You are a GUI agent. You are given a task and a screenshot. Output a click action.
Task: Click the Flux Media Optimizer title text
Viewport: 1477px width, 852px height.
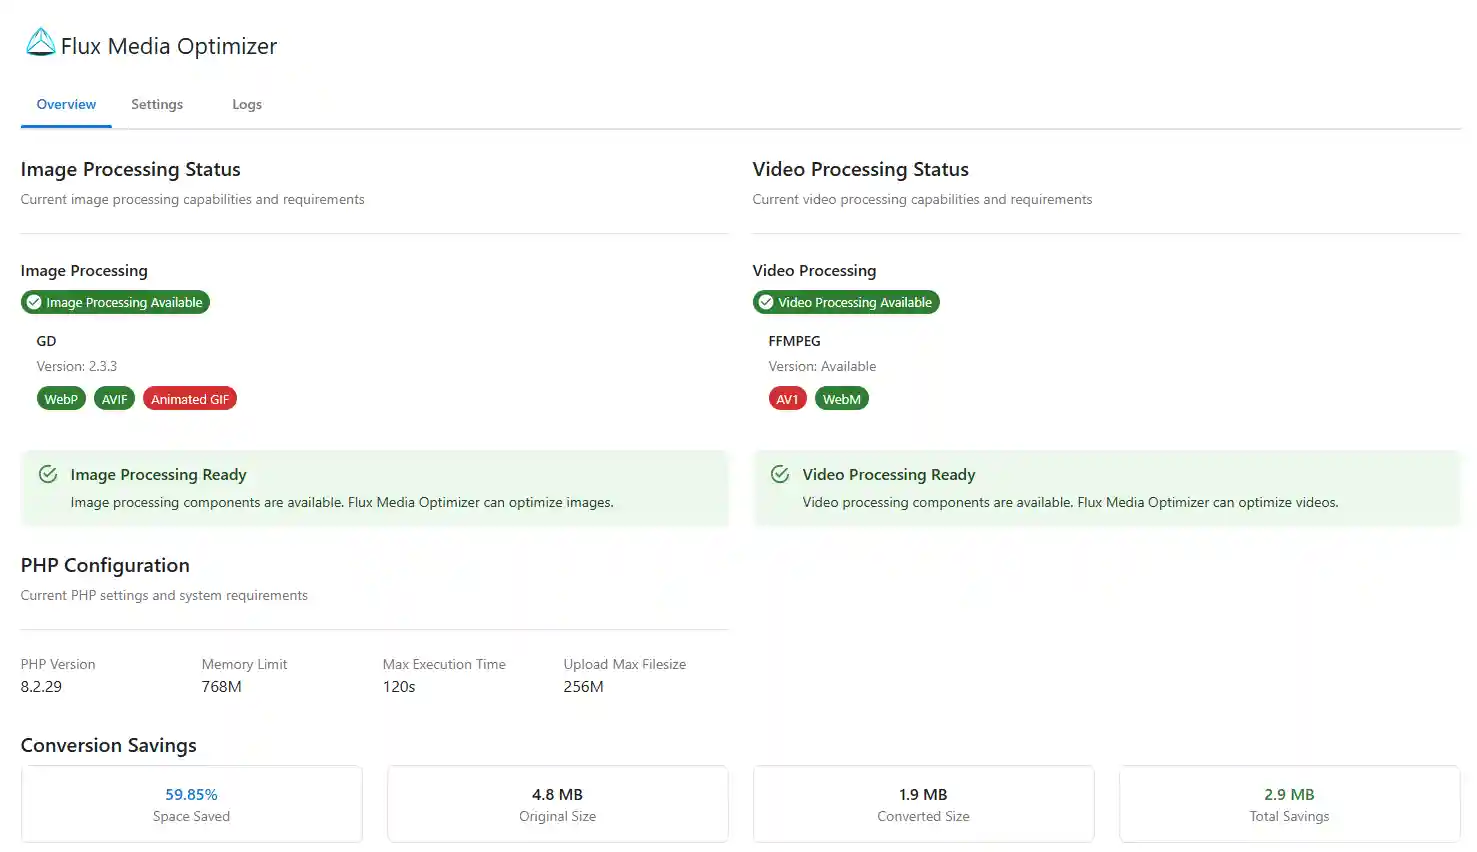point(169,46)
